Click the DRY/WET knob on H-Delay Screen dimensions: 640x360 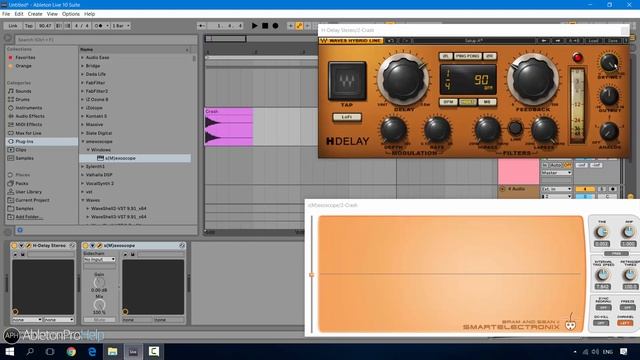(x=609, y=63)
